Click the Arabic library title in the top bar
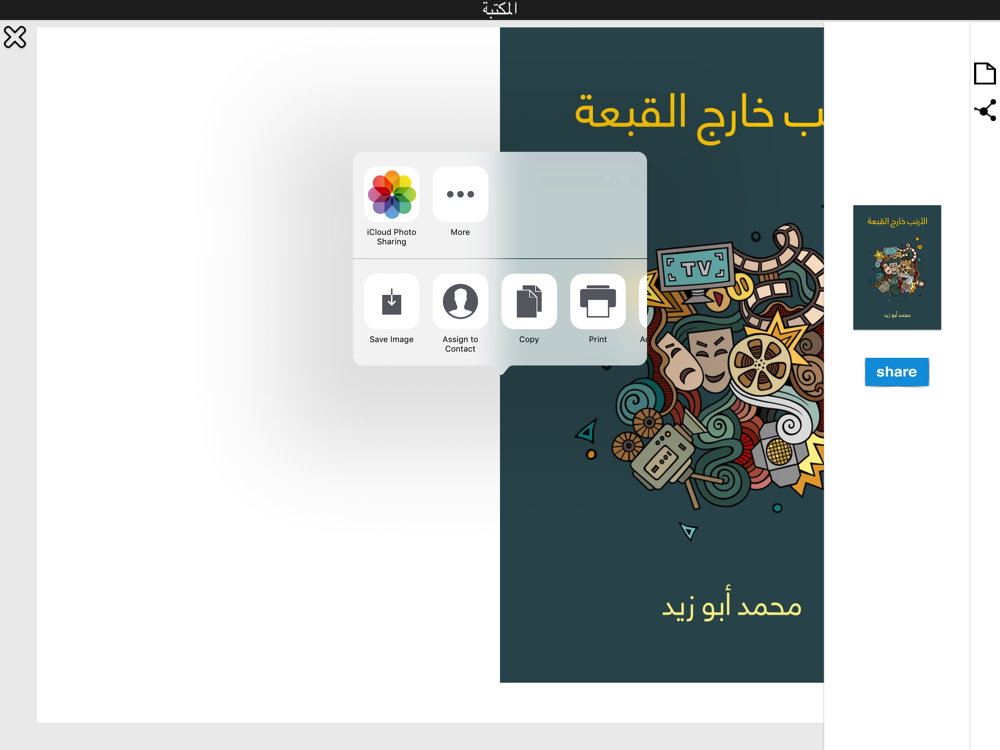 point(499,9)
